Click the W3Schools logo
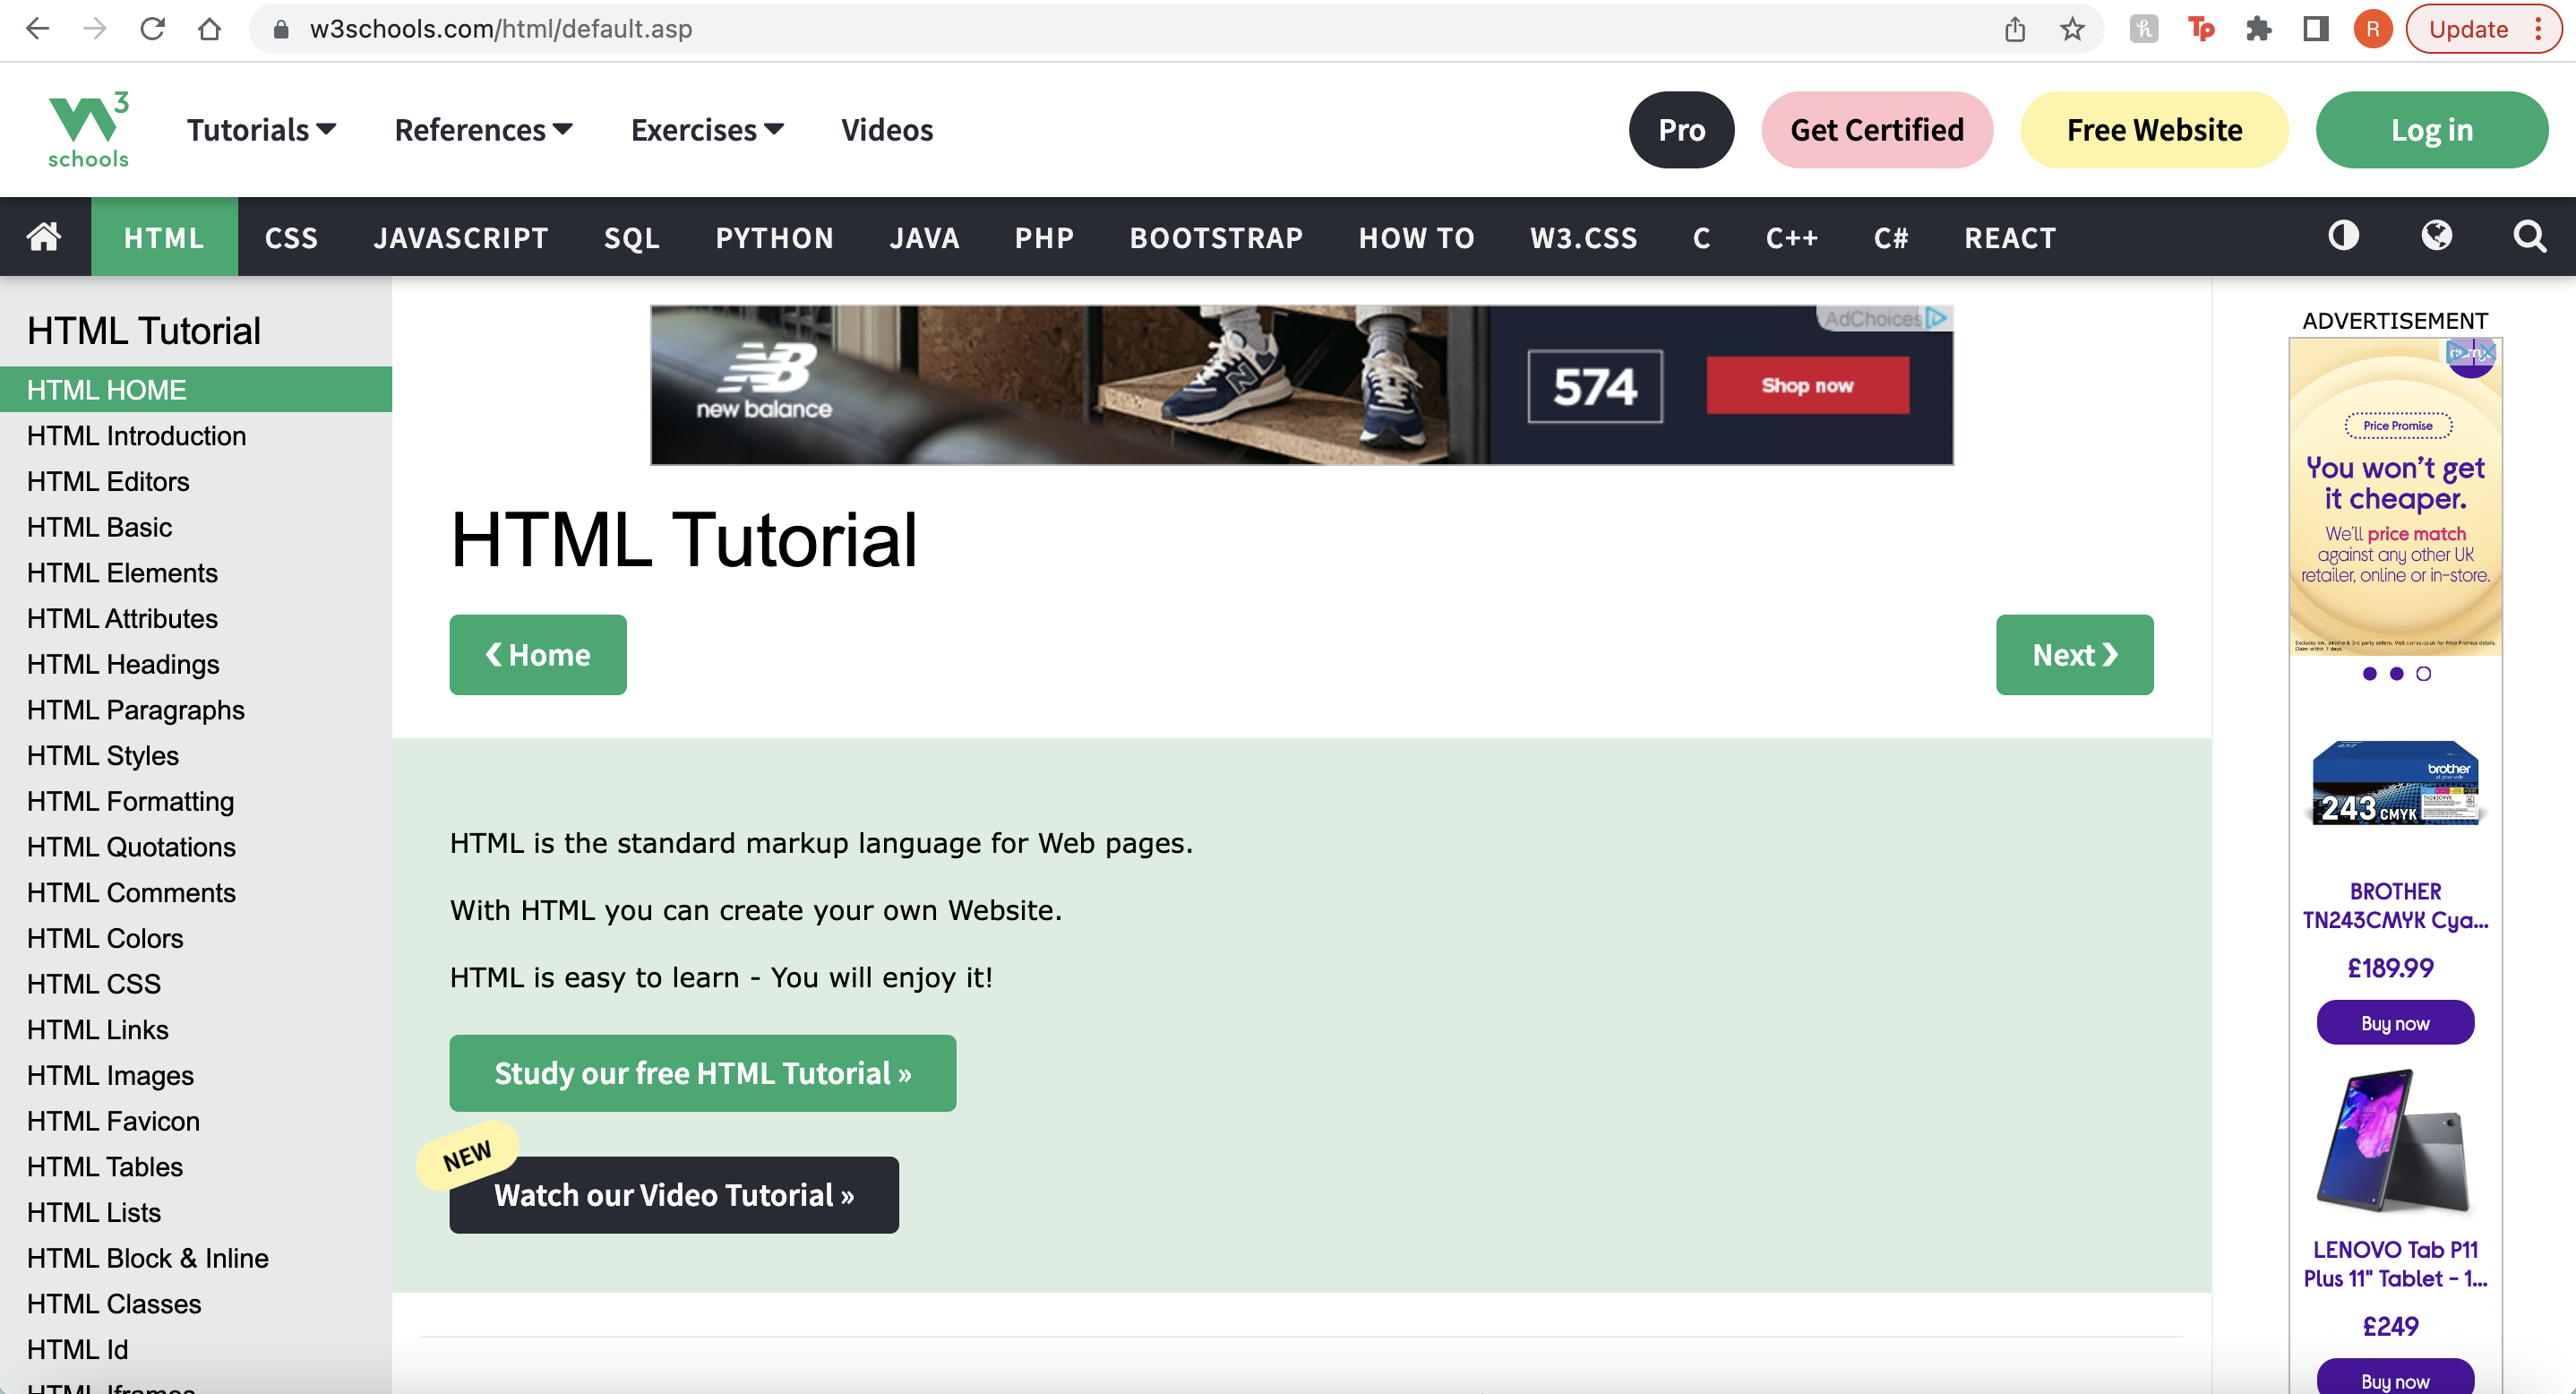Screen dimensions: 2576x1394 88,130
